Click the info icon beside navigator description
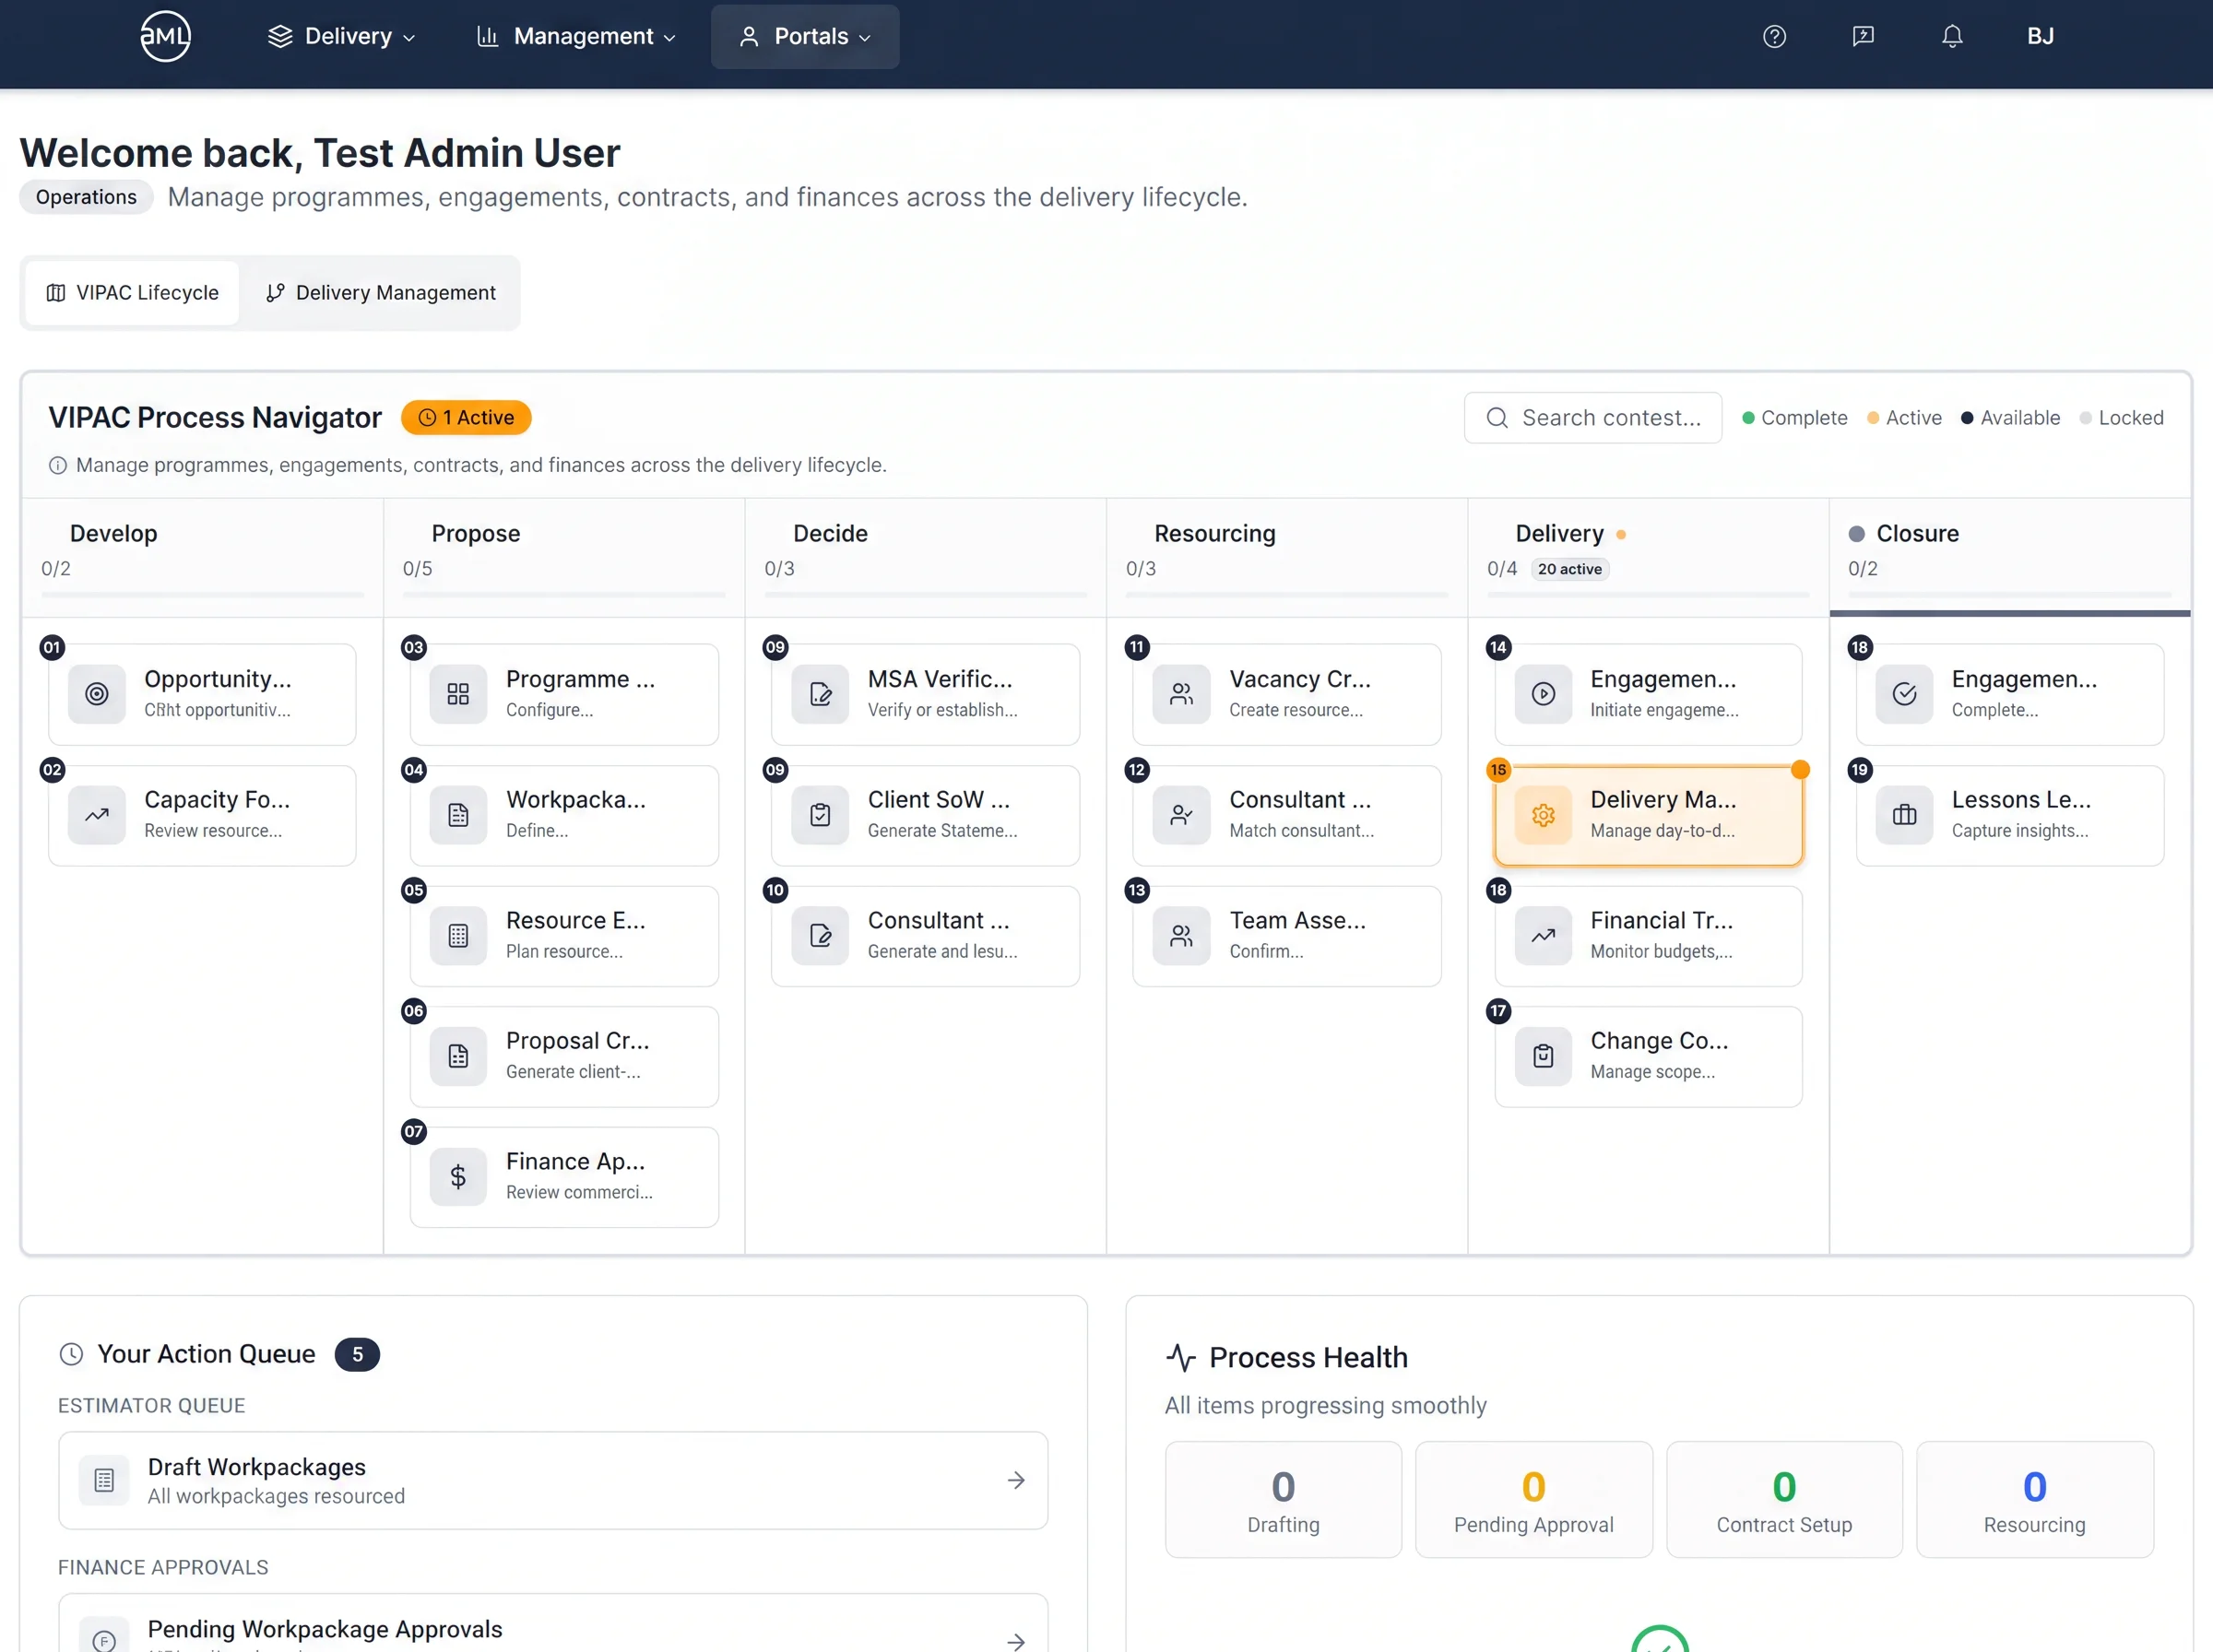 [x=58, y=465]
